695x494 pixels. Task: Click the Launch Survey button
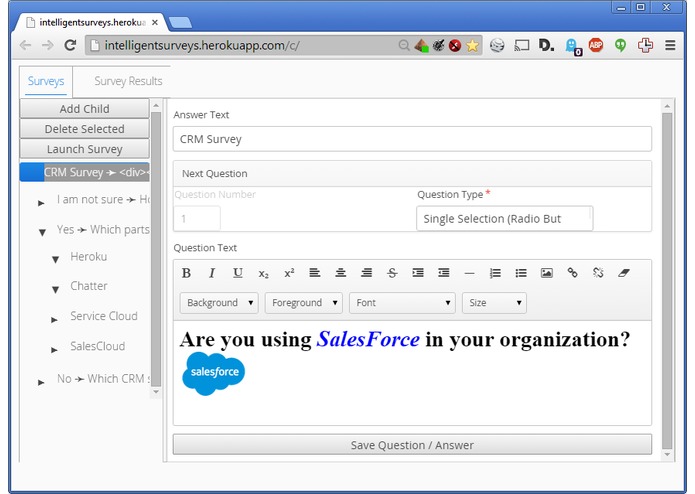pyautogui.click(x=84, y=149)
